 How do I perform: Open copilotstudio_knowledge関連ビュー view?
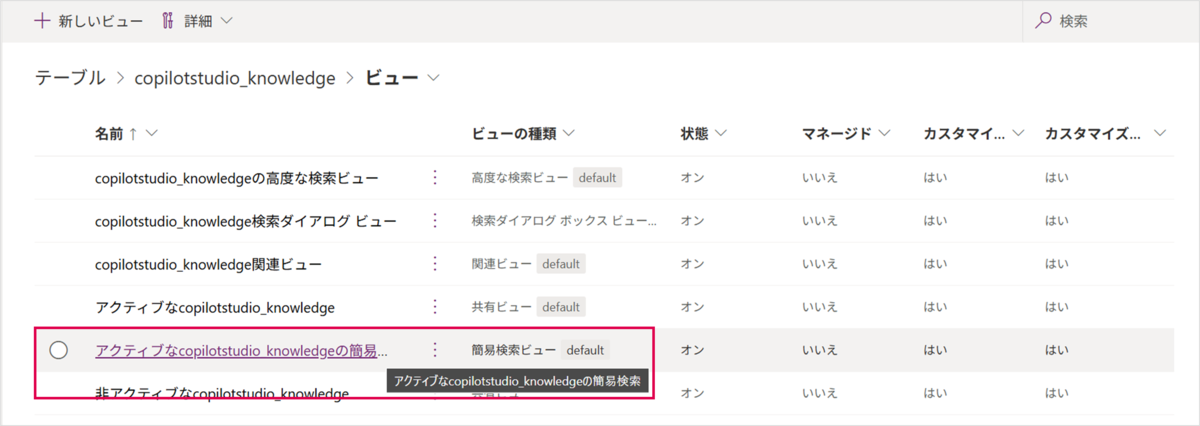pos(208,264)
